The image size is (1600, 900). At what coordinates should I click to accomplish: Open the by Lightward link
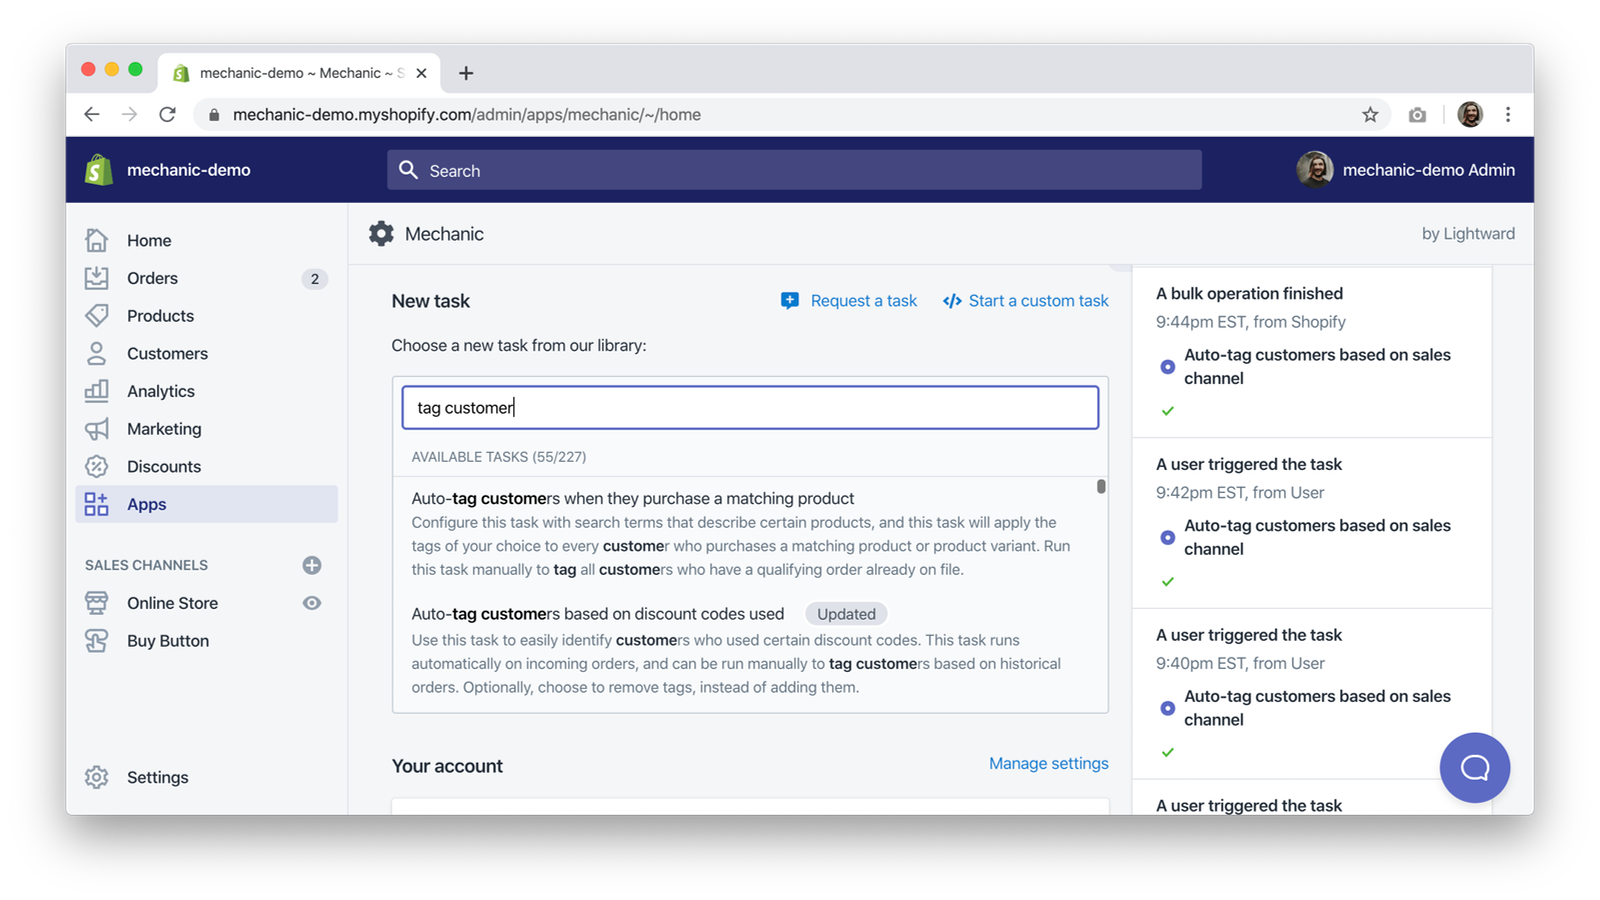pos(1468,234)
